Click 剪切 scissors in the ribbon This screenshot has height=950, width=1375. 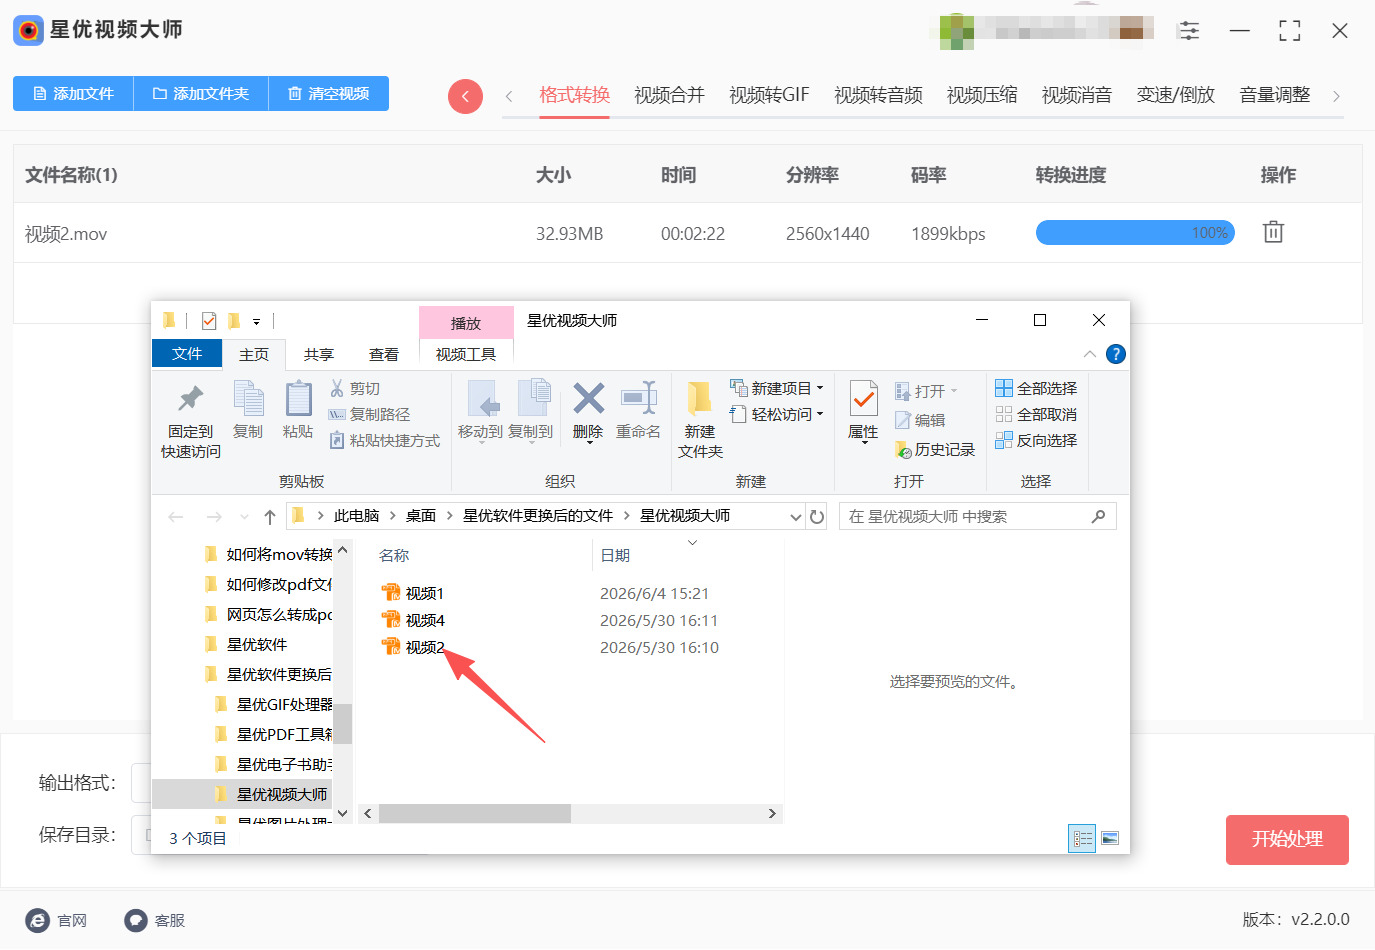click(355, 388)
